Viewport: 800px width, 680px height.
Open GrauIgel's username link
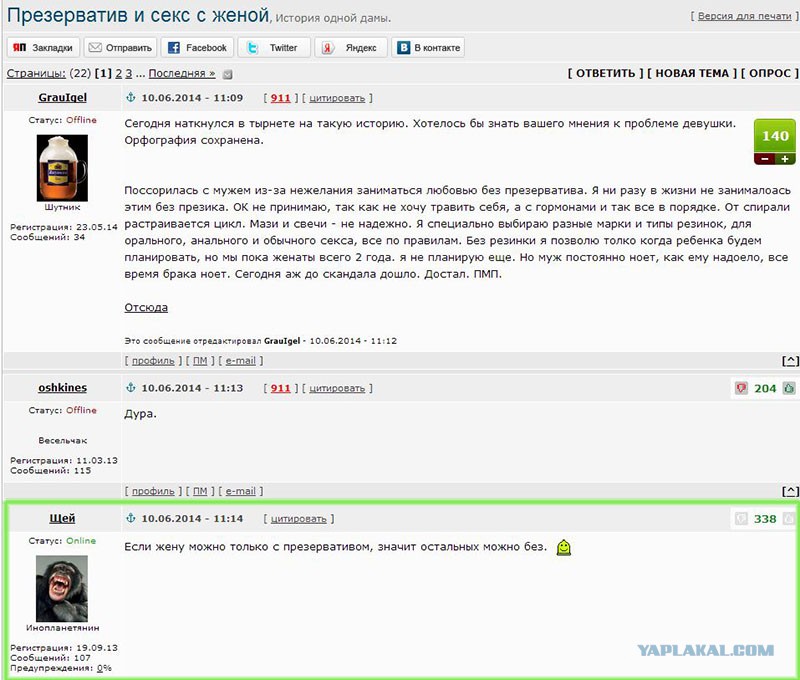pos(62,97)
